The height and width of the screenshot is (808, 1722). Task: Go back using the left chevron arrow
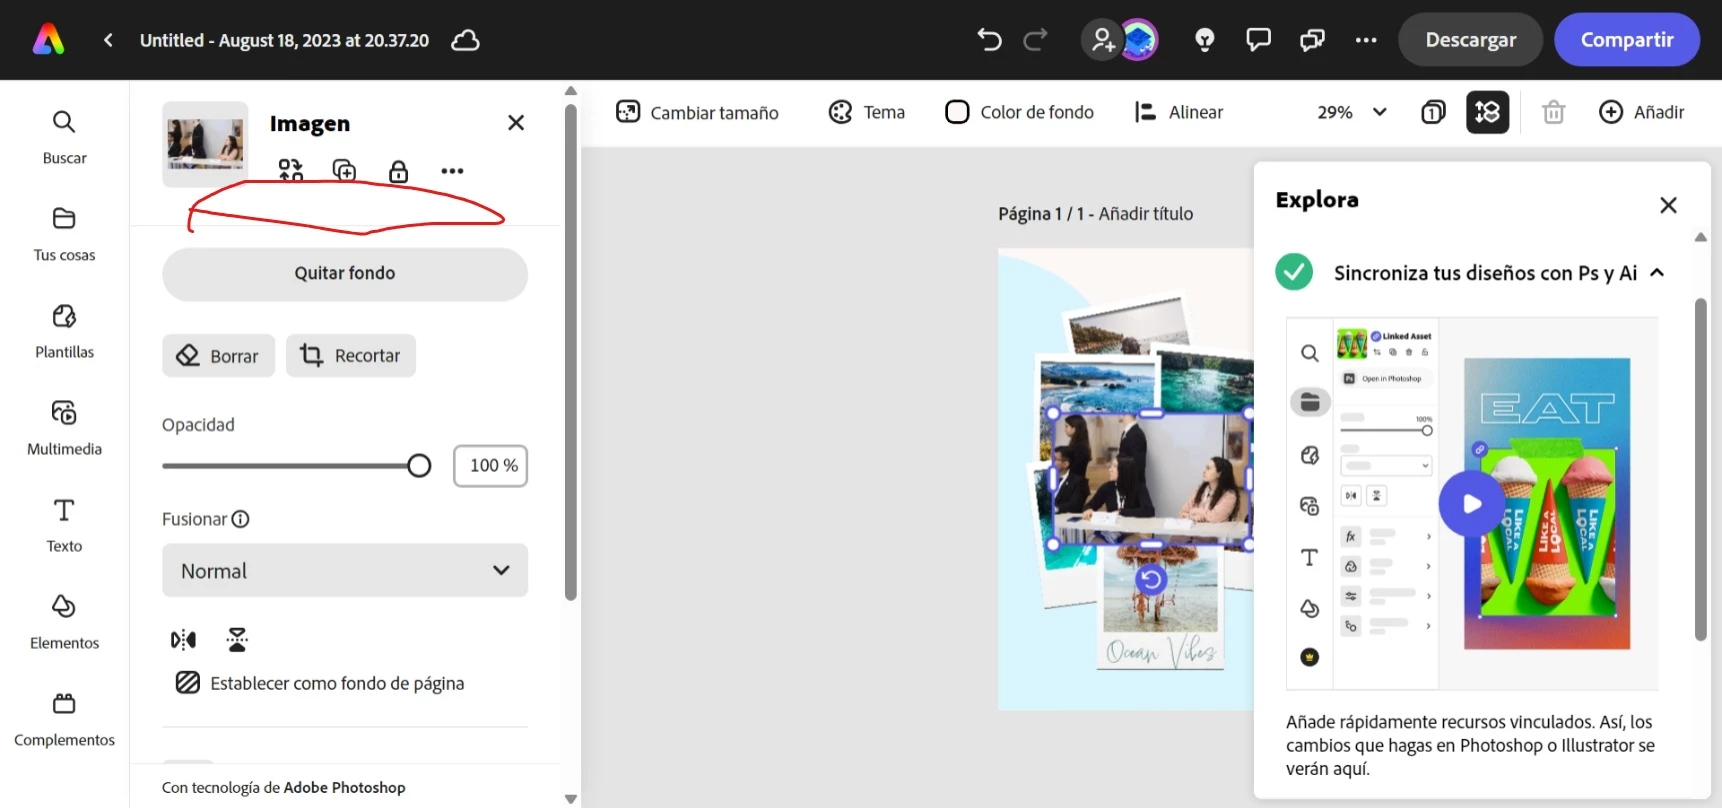(x=108, y=40)
